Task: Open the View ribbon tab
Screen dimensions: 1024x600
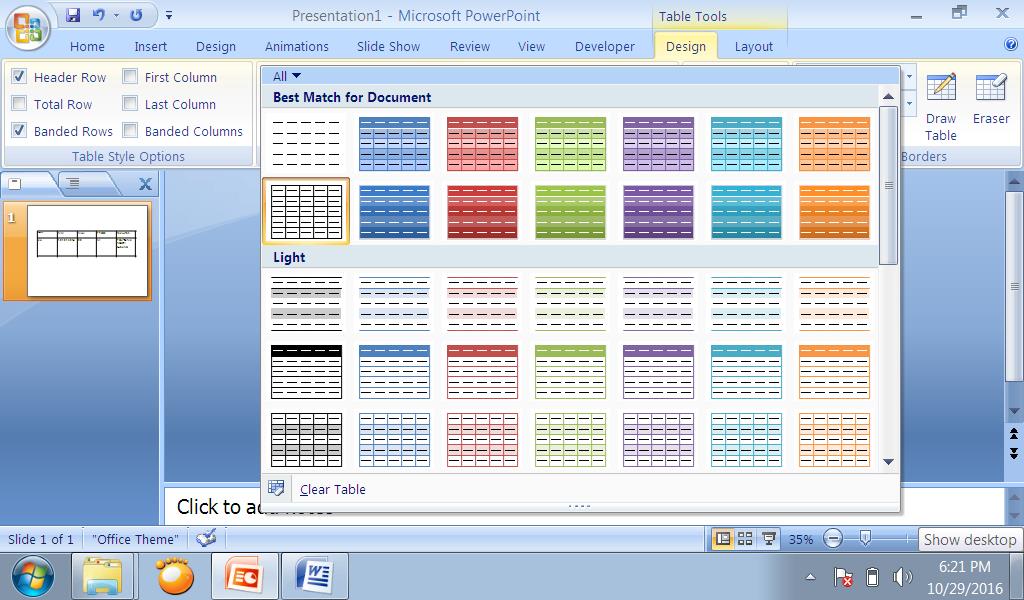Action: [531, 46]
